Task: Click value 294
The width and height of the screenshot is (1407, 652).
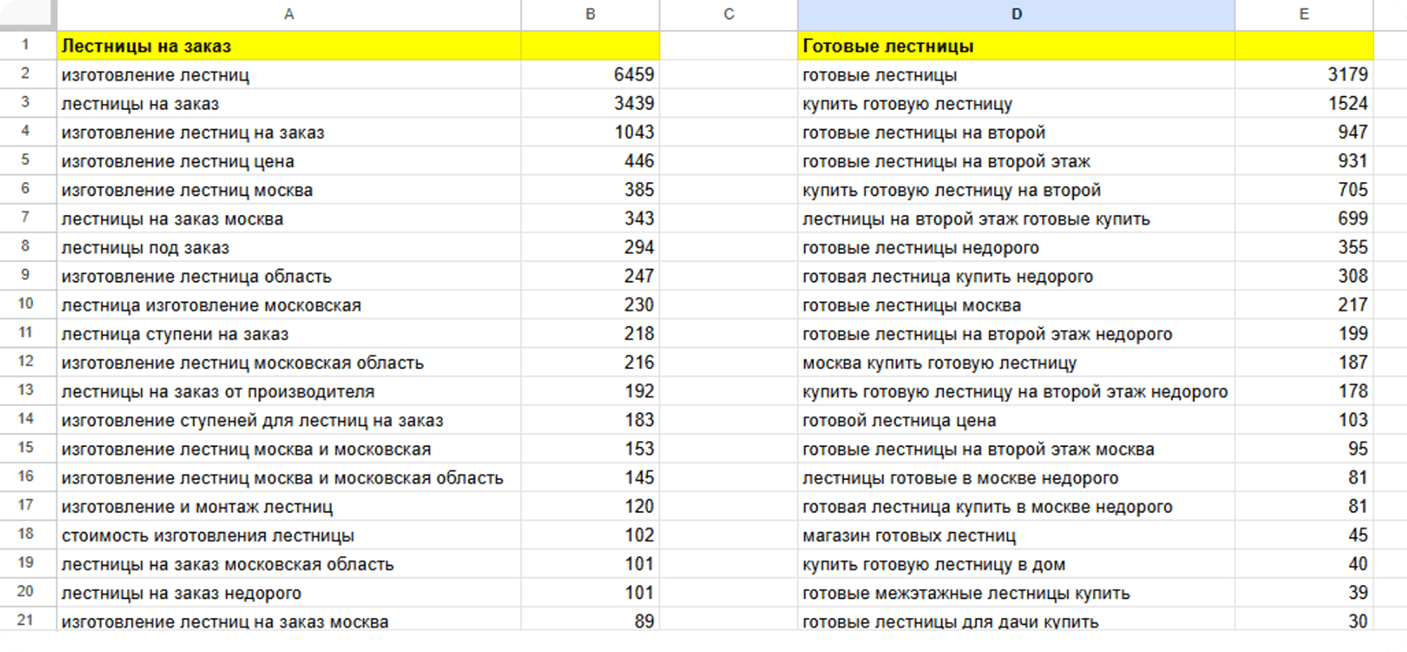Action: coord(590,247)
